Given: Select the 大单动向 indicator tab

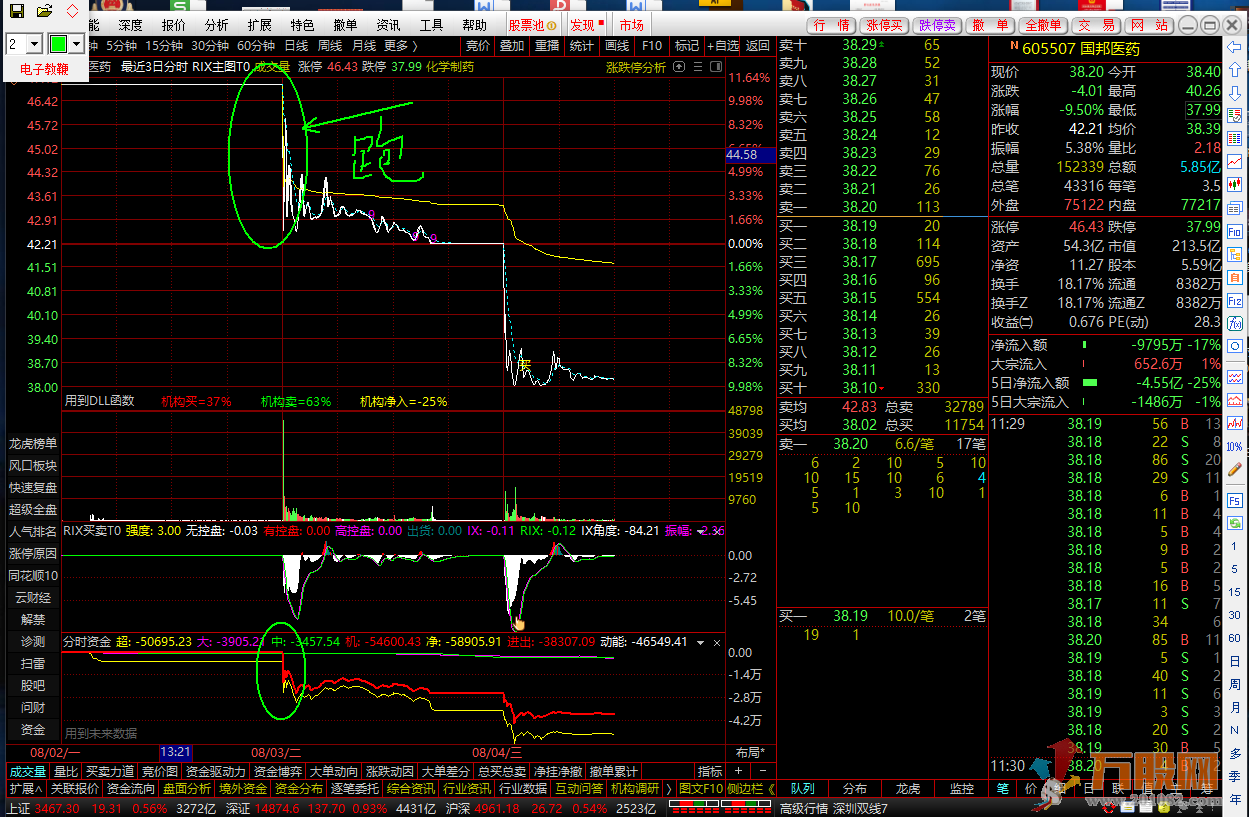Looking at the screenshot, I should pyautogui.click(x=334, y=771).
